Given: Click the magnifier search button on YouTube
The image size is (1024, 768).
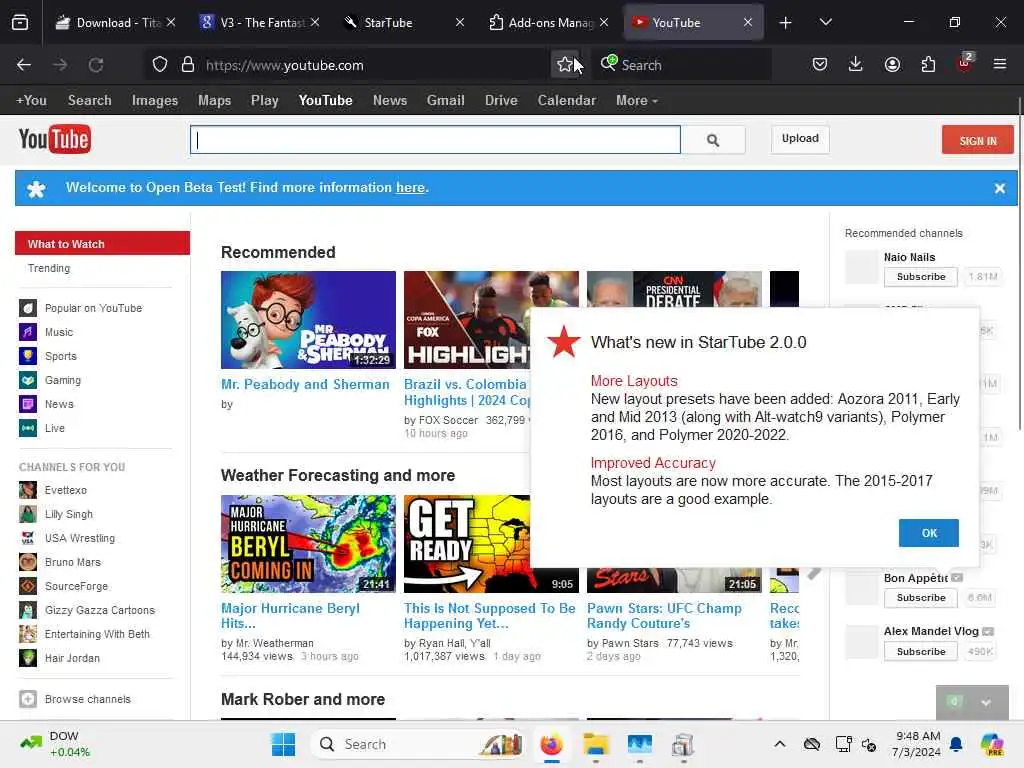Looking at the screenshot, I should (x=712, y=140).
